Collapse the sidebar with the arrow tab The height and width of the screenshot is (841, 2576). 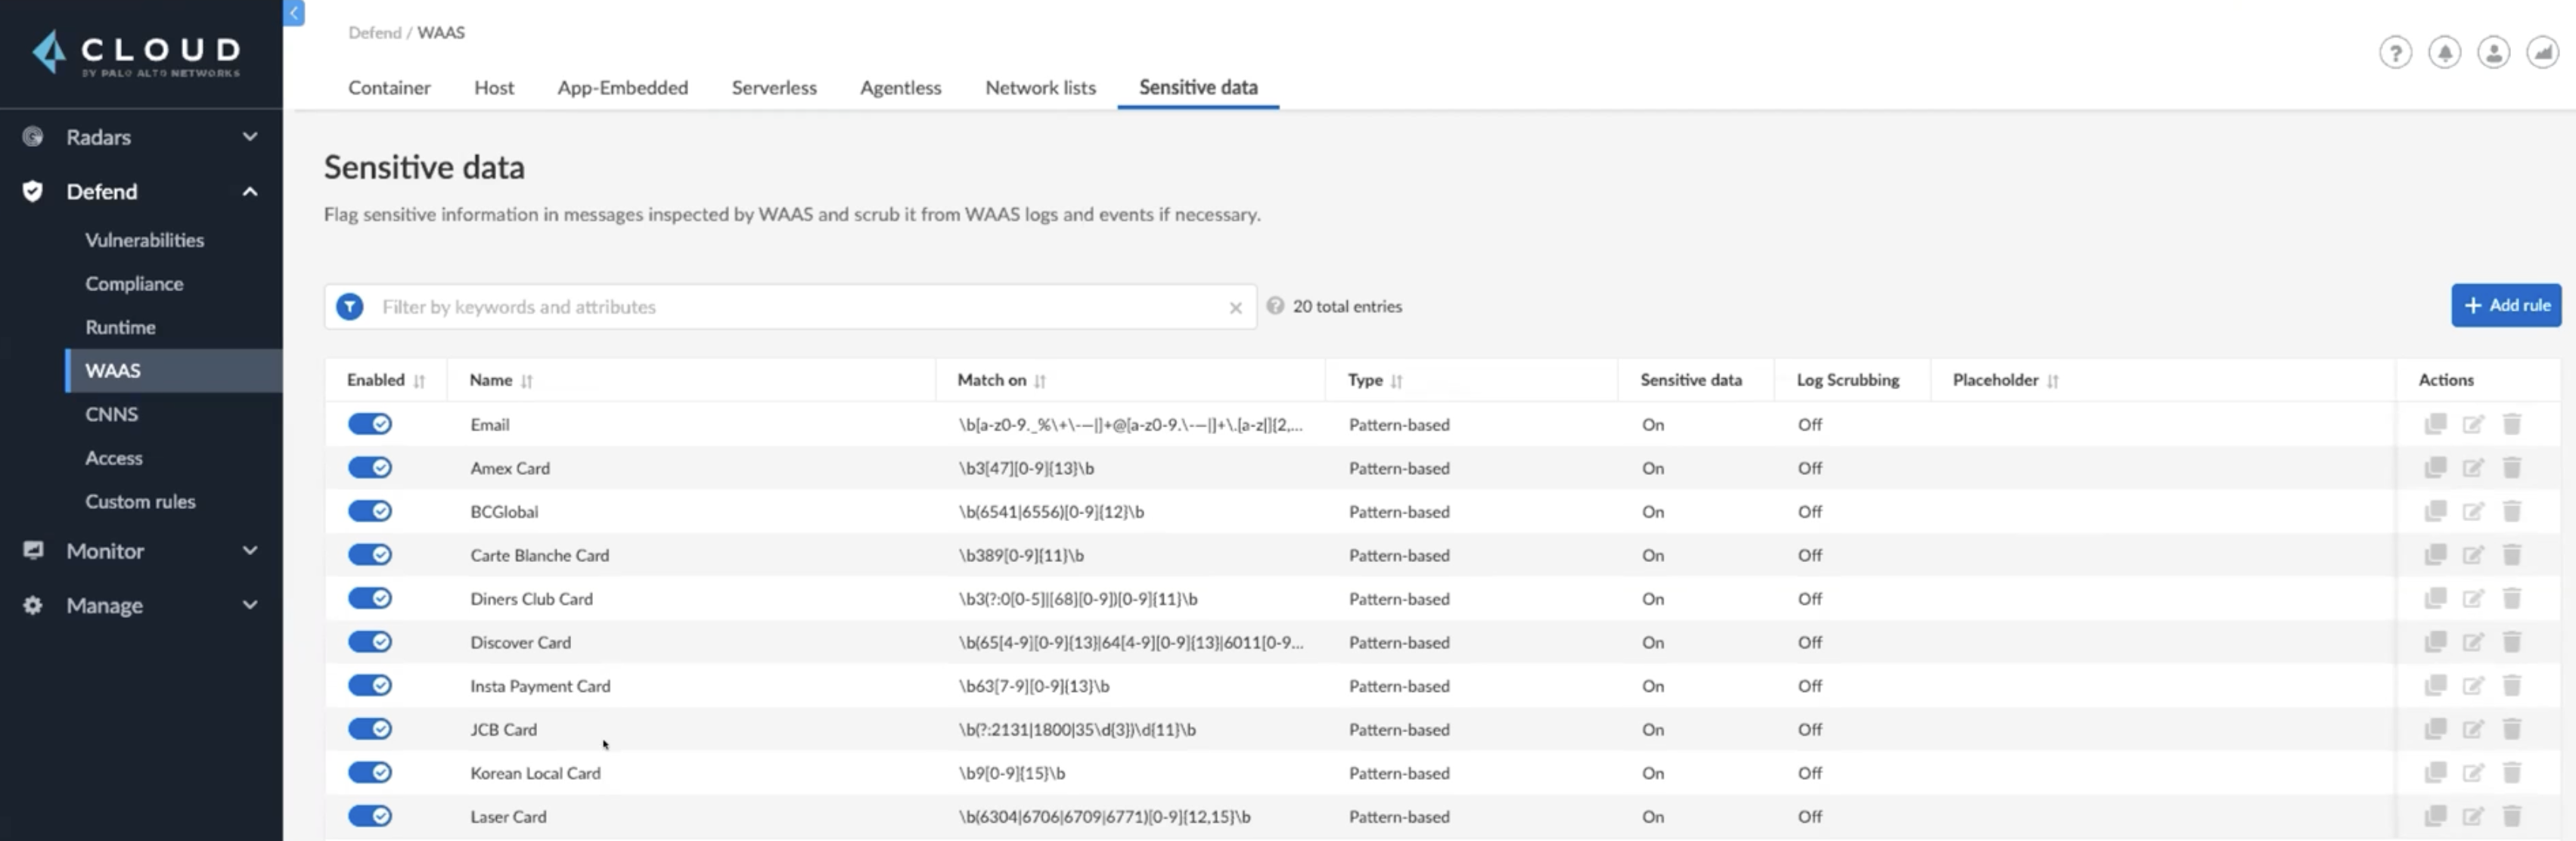294,13
